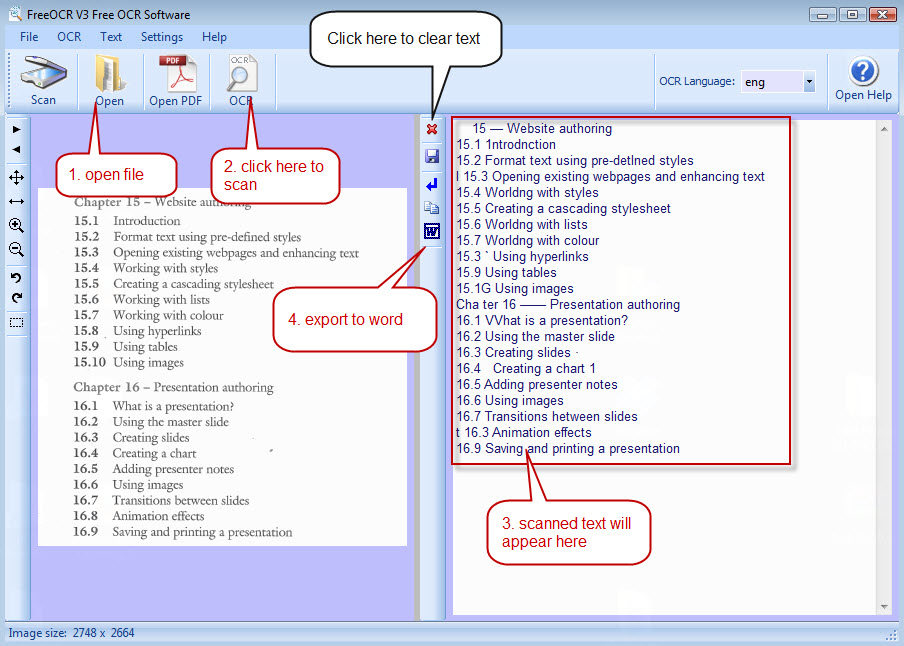Save the text using the floppy disk icon
This screenshot has height=646, width=904.
coord(432,156)
